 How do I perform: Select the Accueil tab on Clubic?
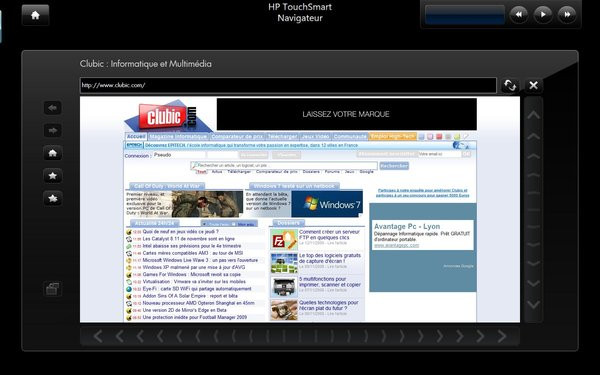coord(136,136)
